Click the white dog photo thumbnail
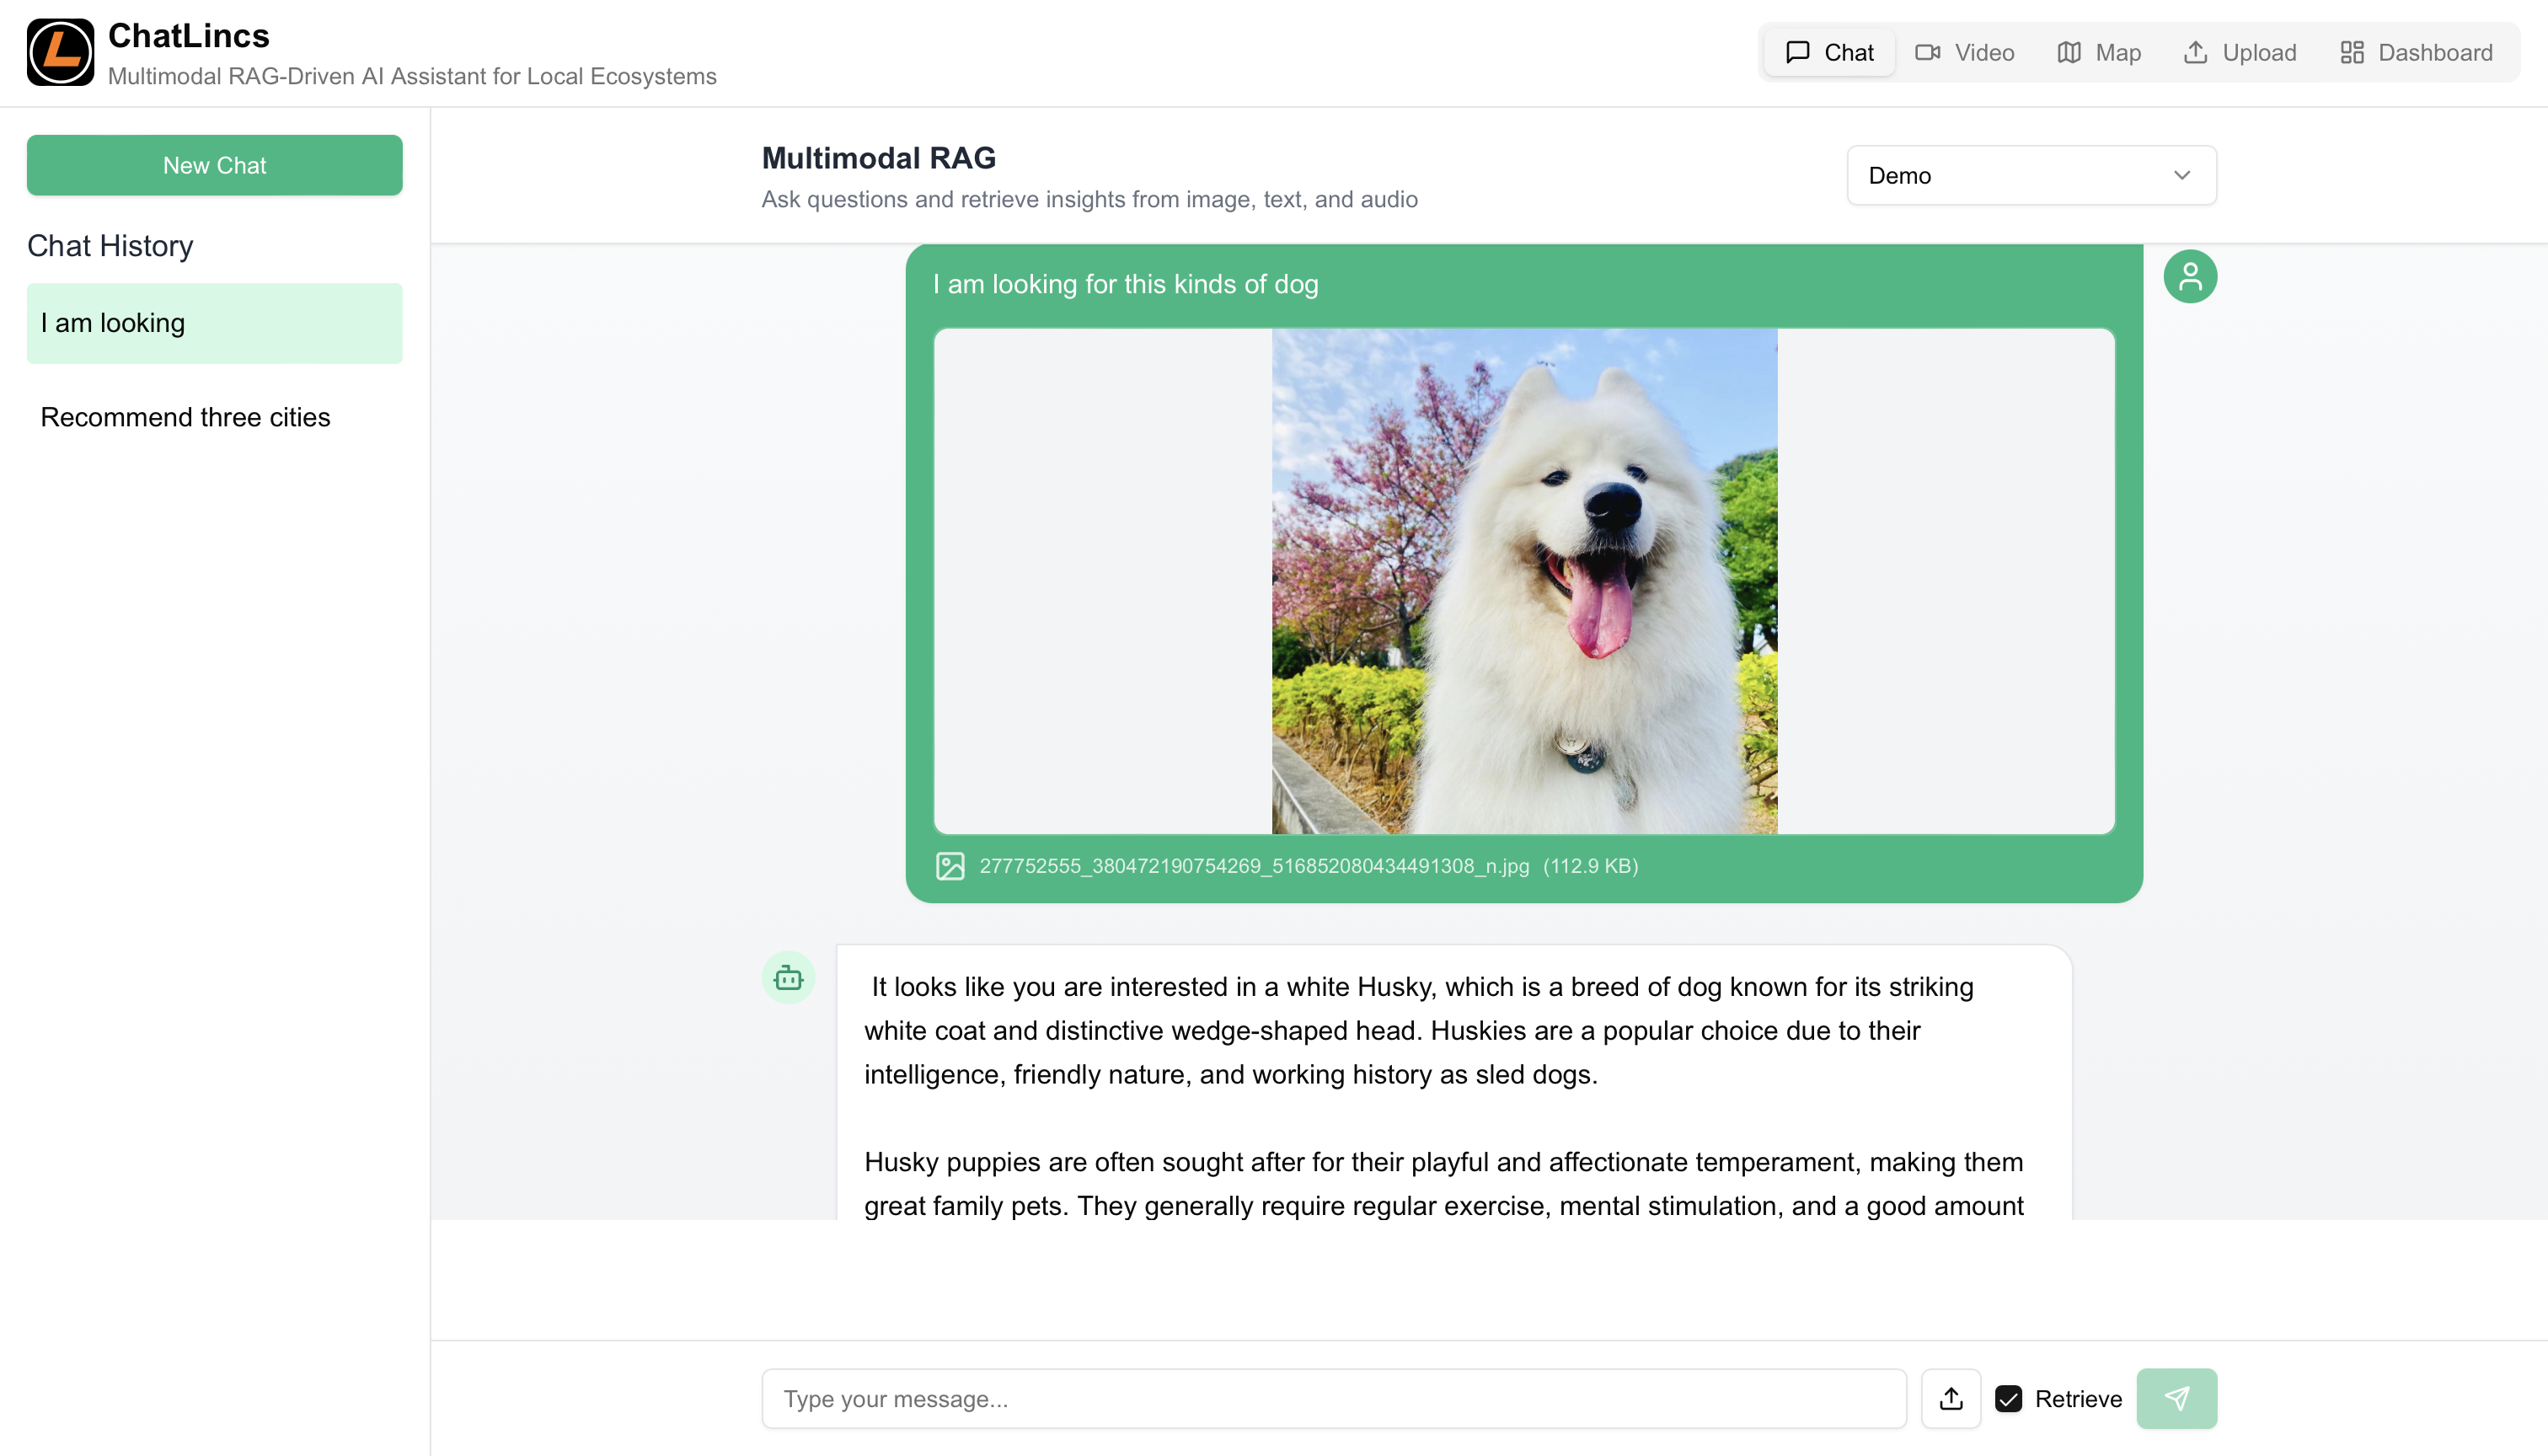 pos(1524,581)
